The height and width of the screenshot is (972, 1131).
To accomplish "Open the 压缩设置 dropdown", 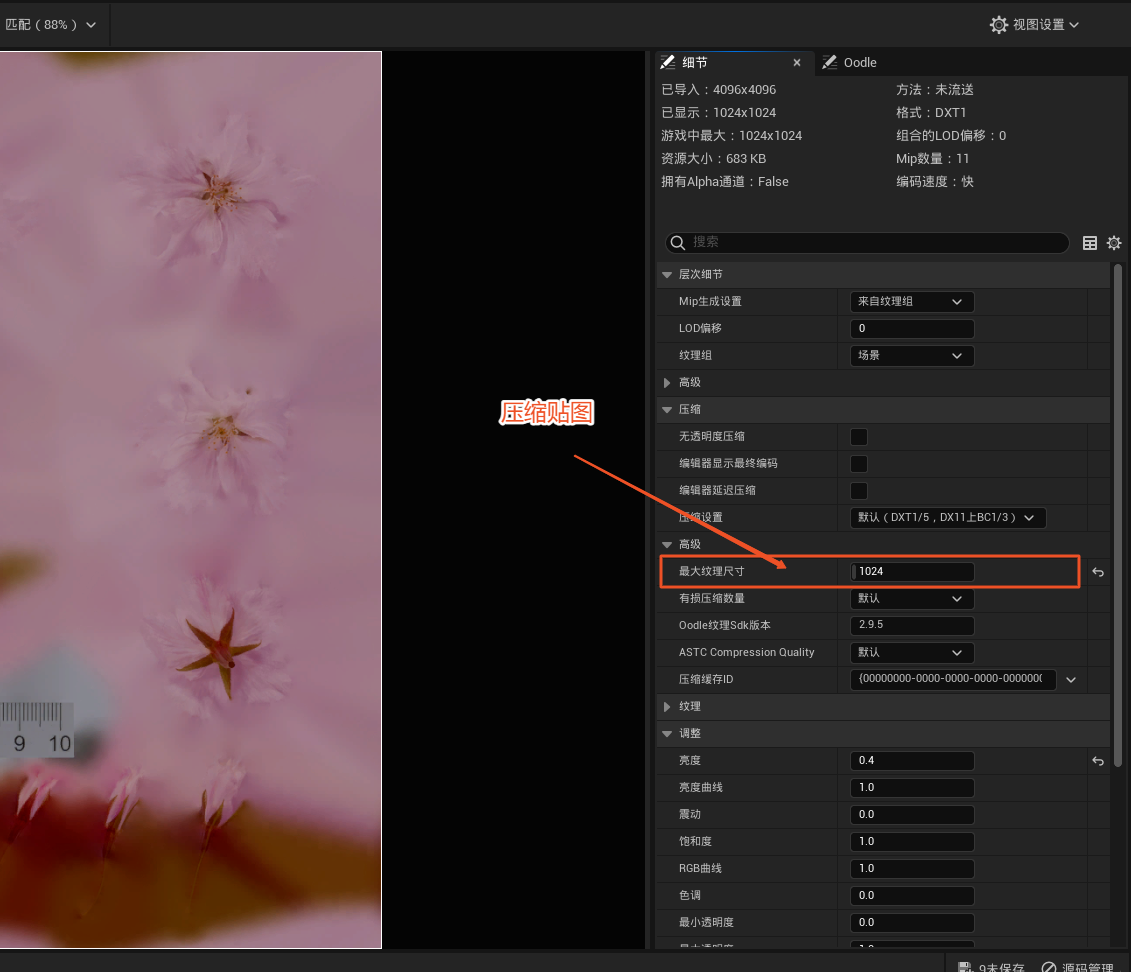I will point(946,518).
